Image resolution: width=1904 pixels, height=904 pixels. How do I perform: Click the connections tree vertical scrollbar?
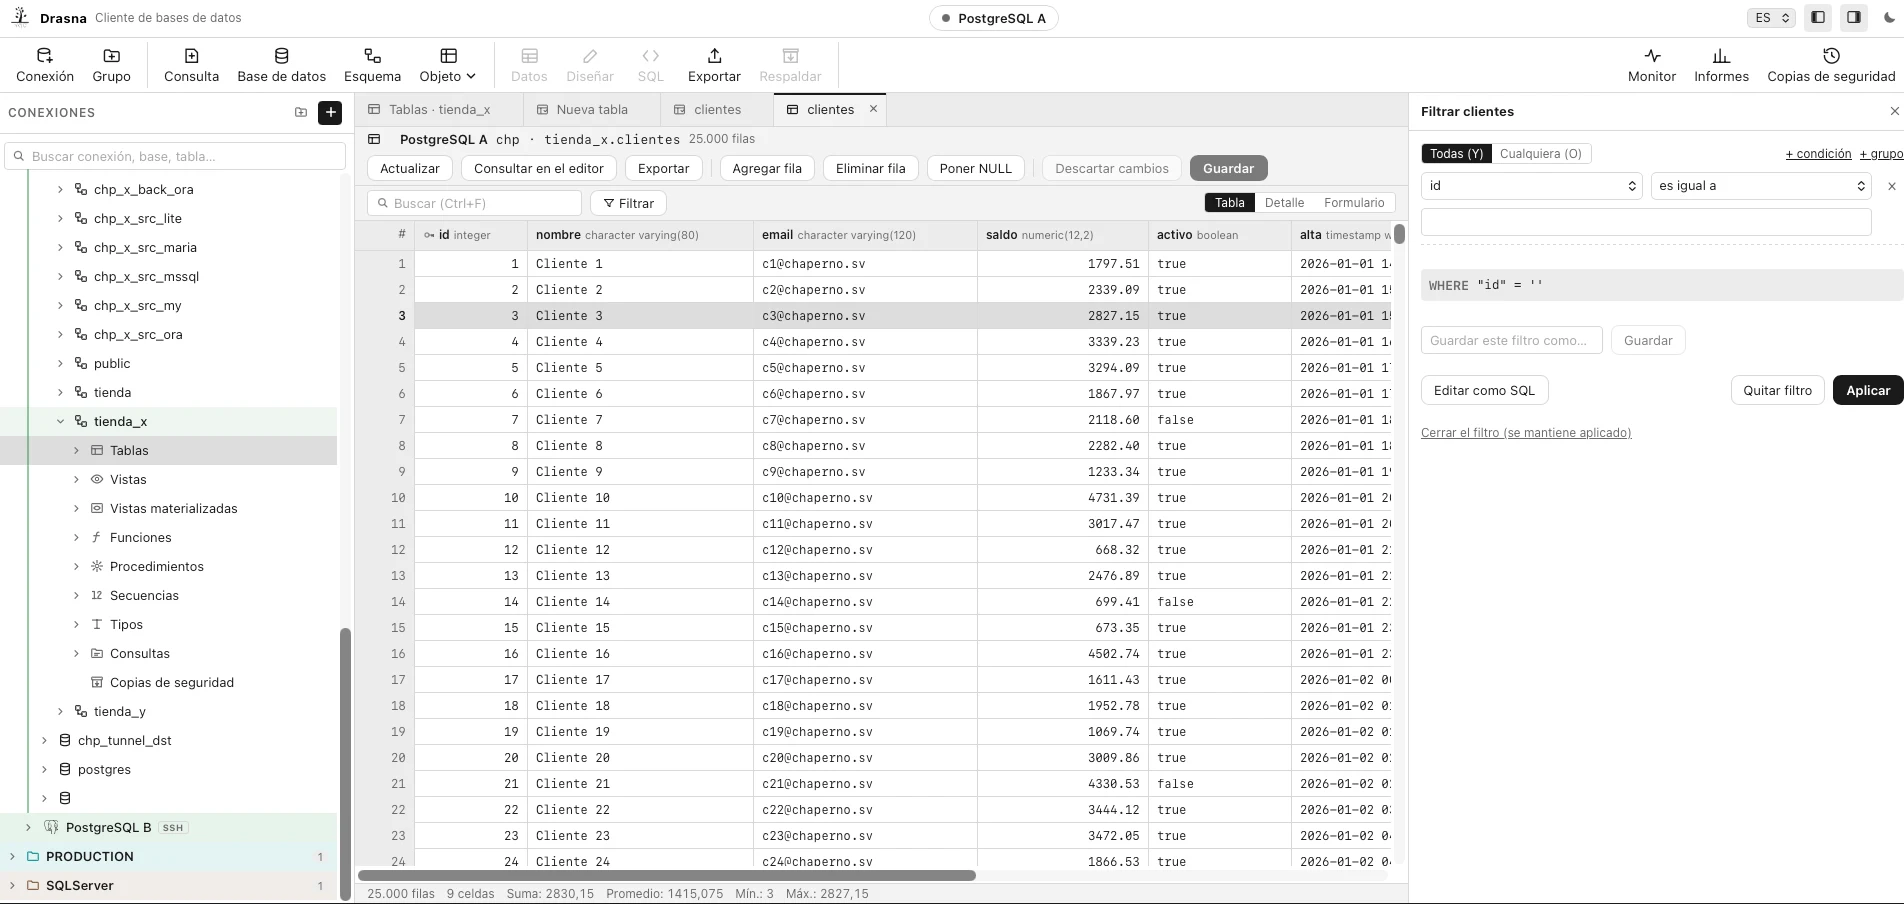click(346, 764)
